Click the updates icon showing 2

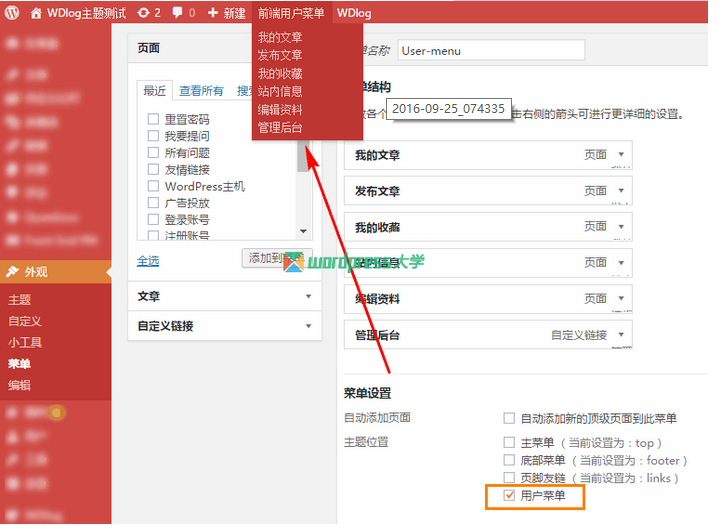click(144, 13)
